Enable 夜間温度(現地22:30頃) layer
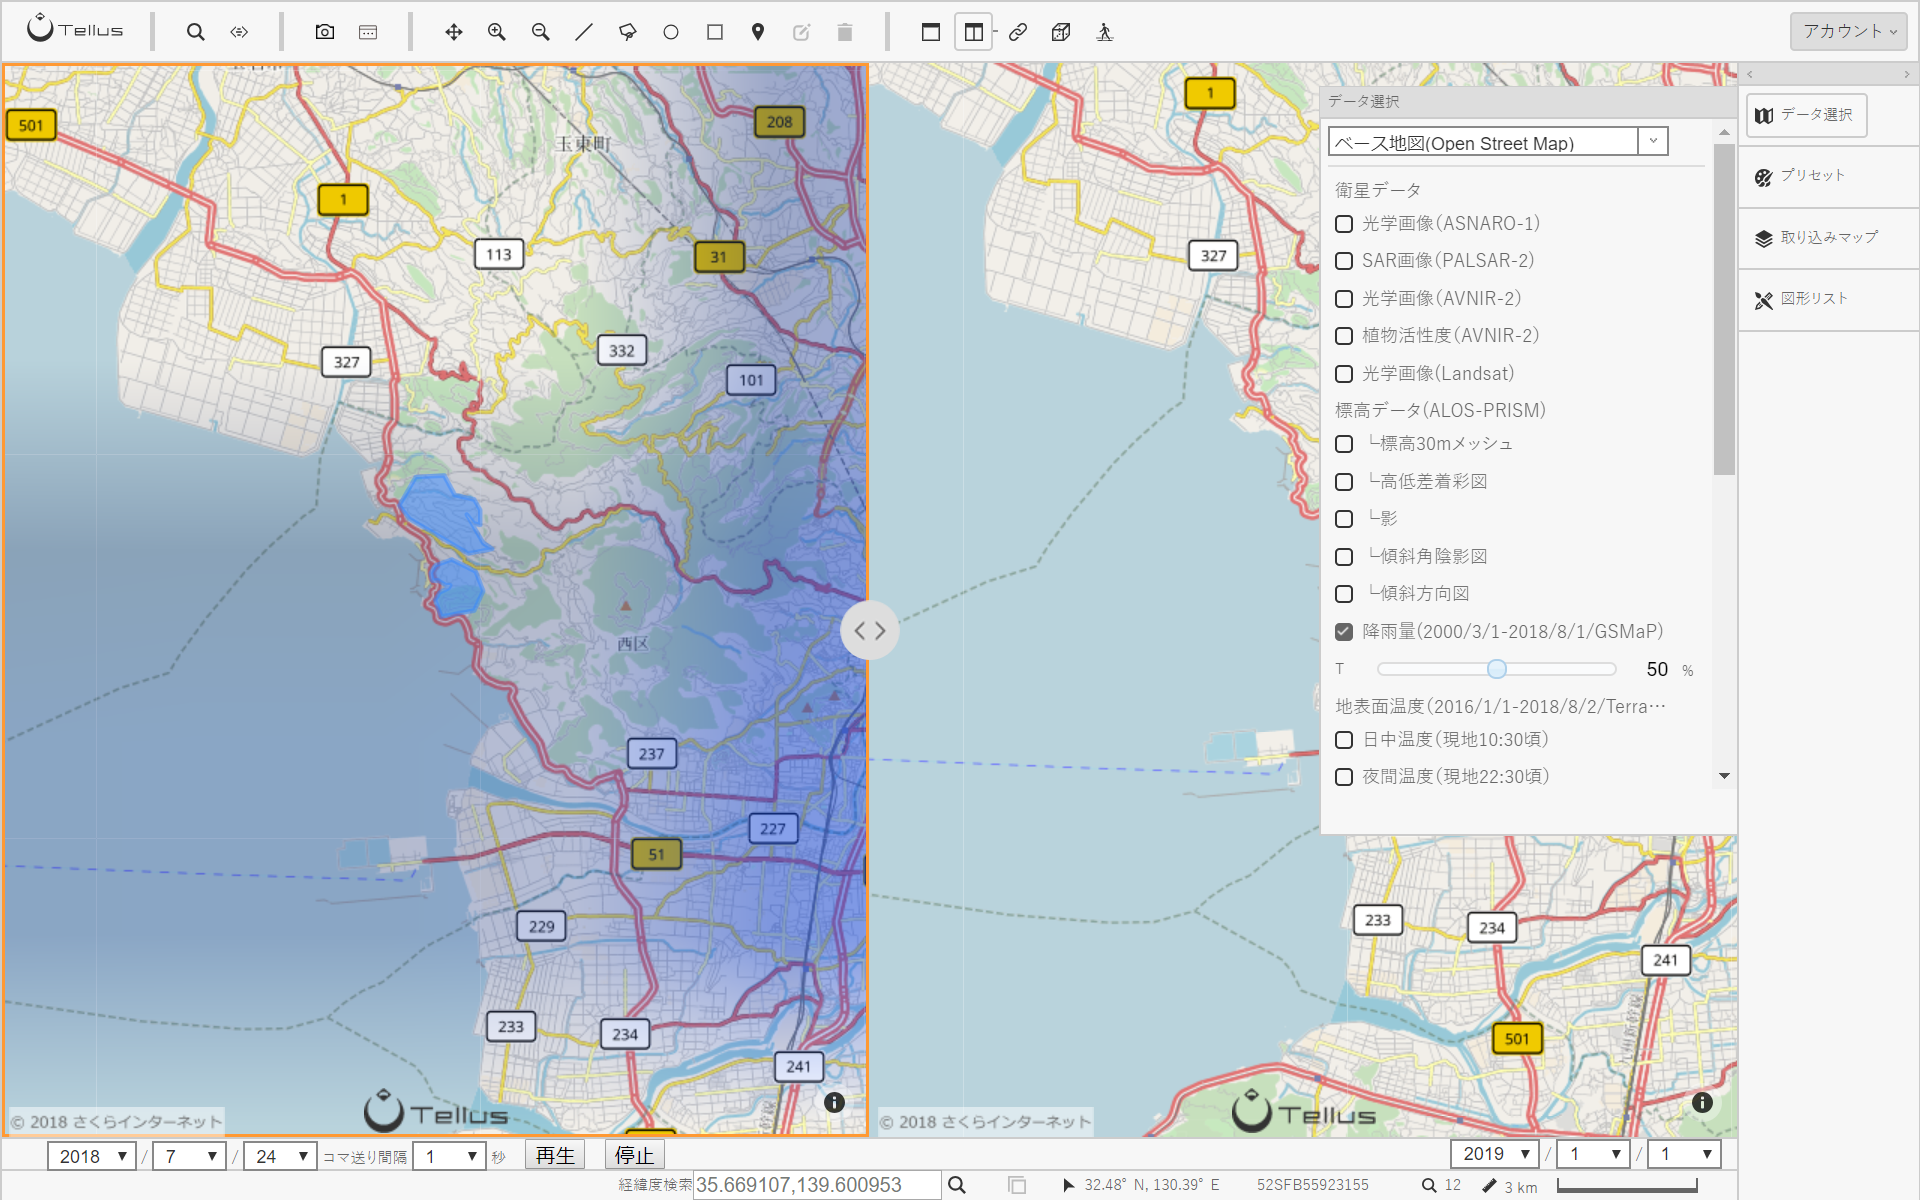Viewport: 1920px width, 1200px height. (x=1344, y=777)
